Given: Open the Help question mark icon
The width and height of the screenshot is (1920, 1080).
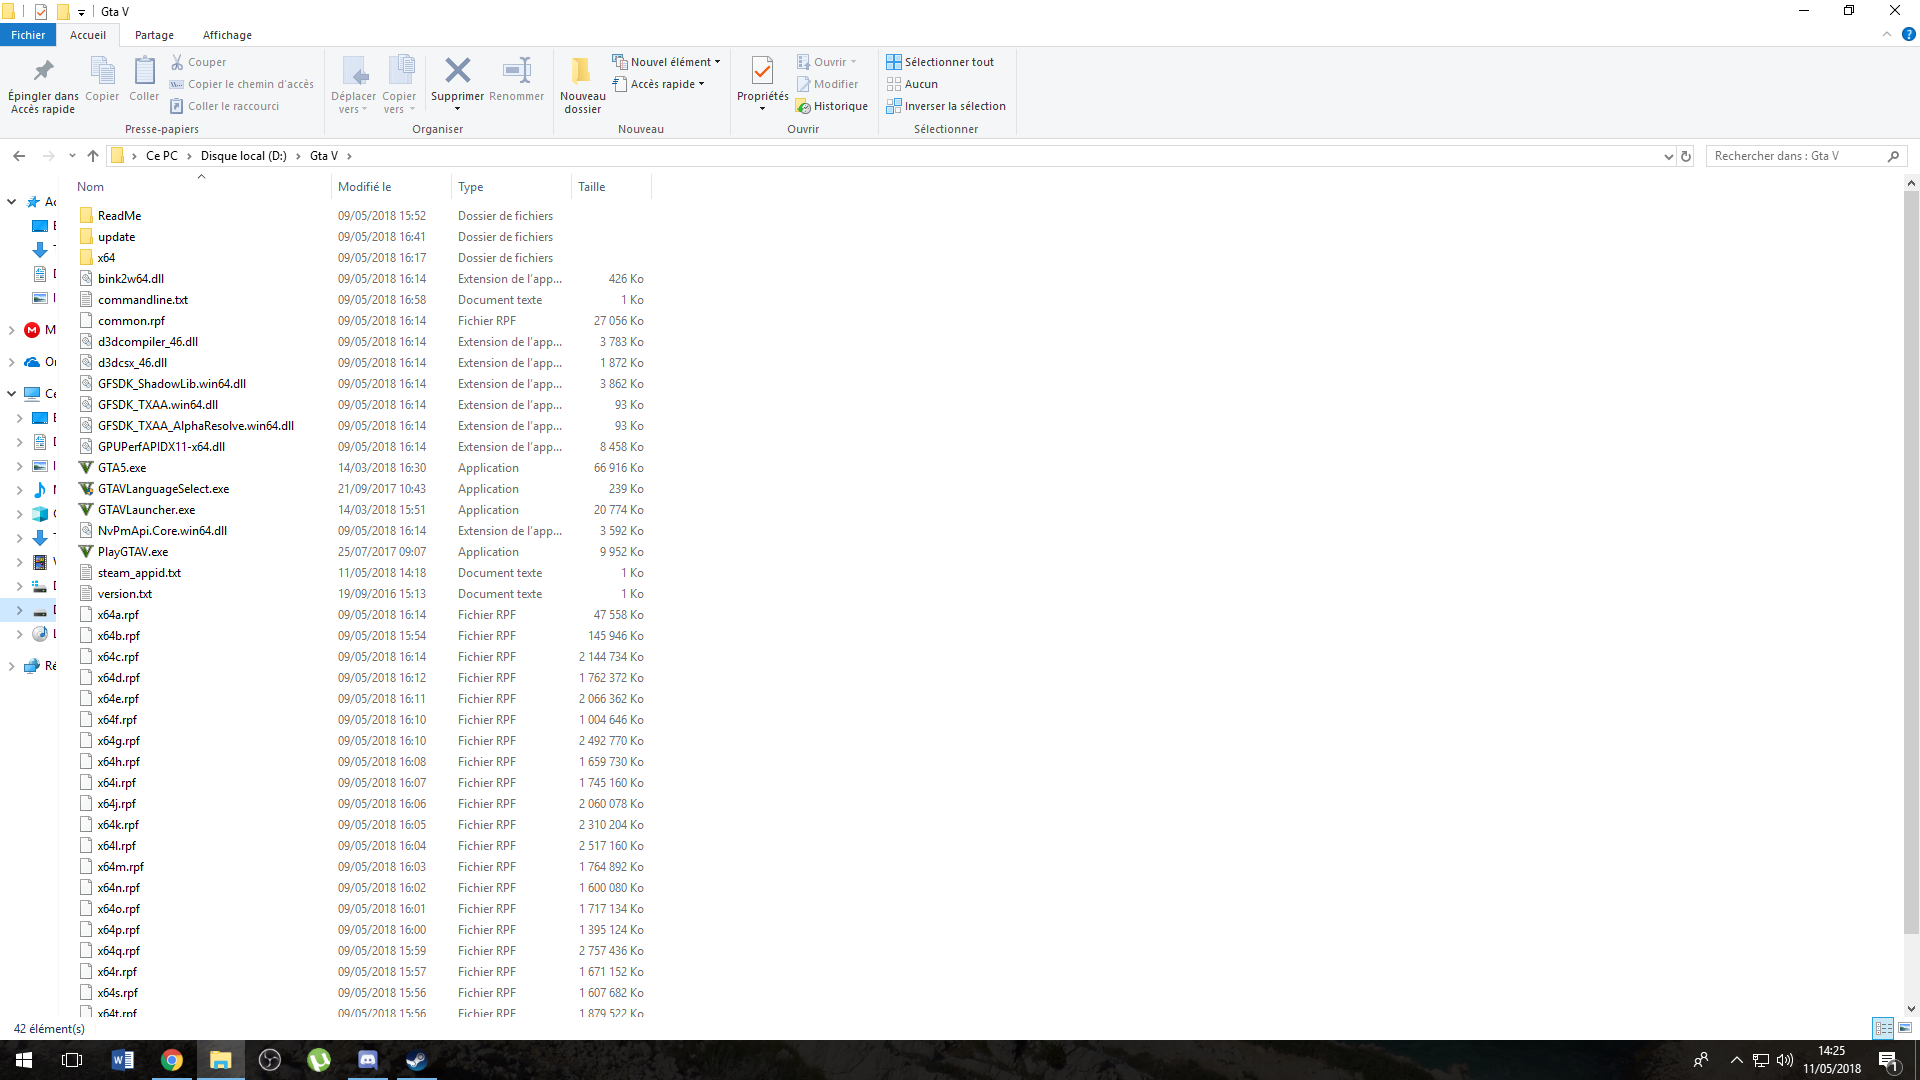Looking at the screenshot, I should [1908, 35].
